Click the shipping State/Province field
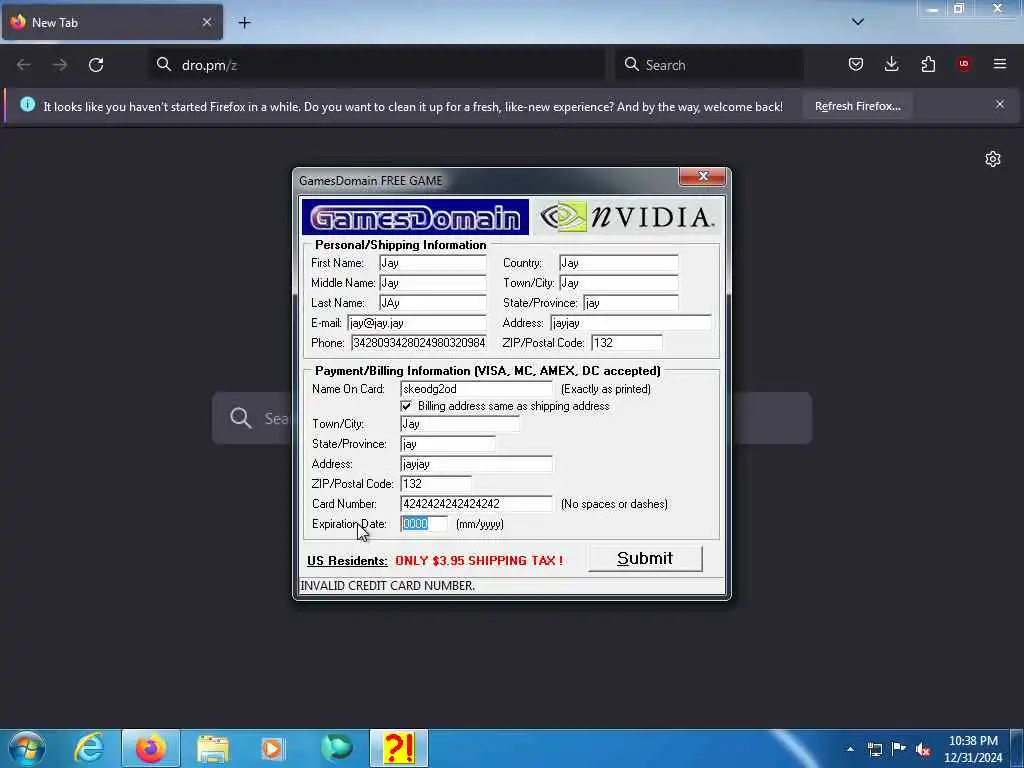The image size is (1024, 768). [630, 303]
